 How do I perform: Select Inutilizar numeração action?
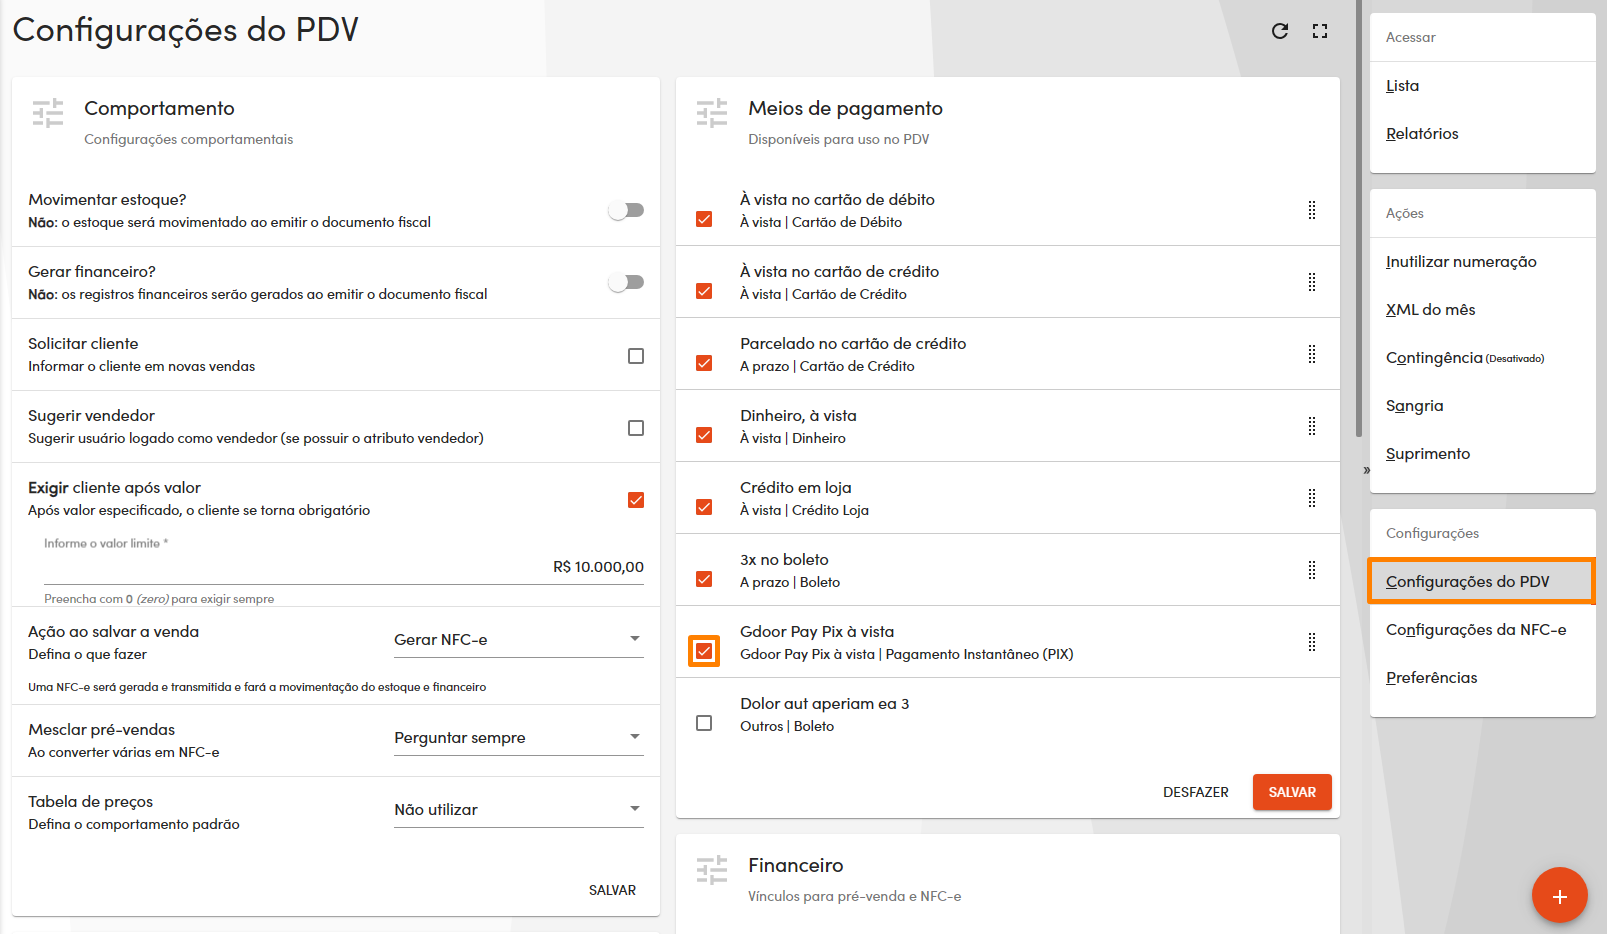point(1483,262)
